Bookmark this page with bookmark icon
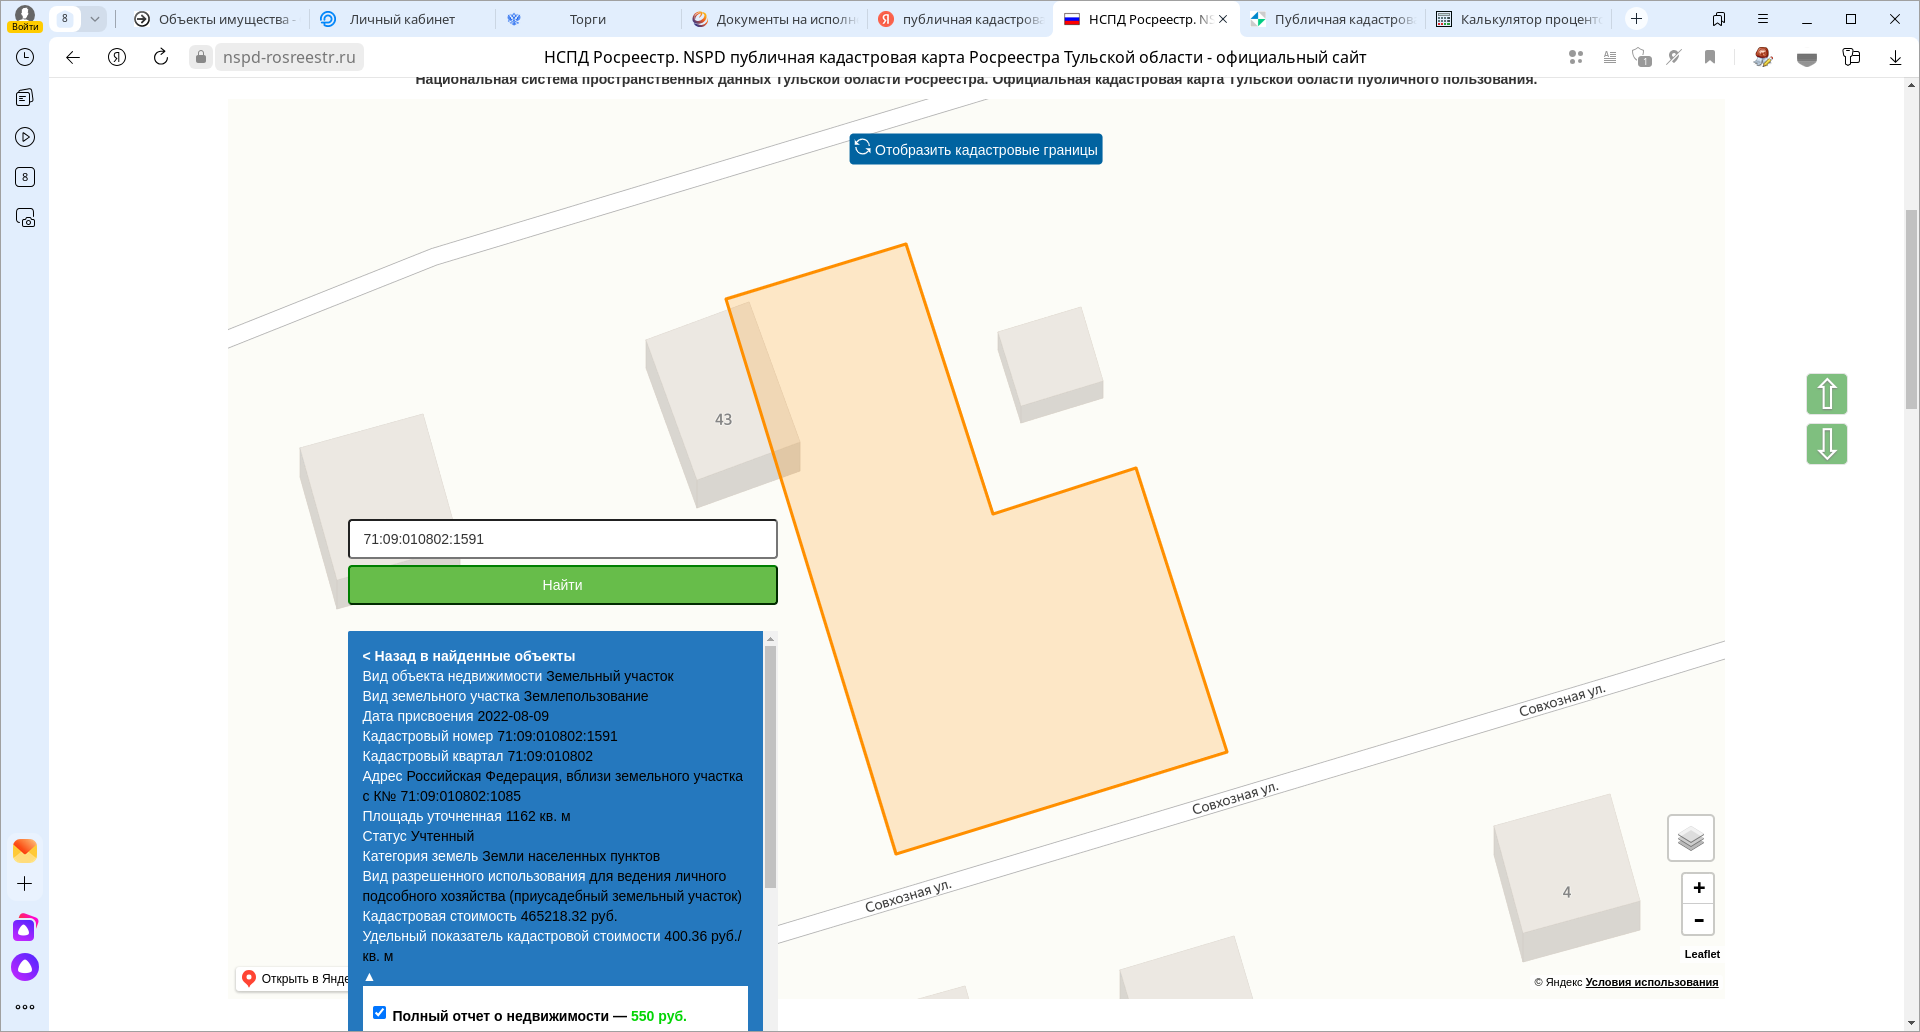Image resolution: width=1920 pixels, height=1032 pixels. [x=1710, y=57]
